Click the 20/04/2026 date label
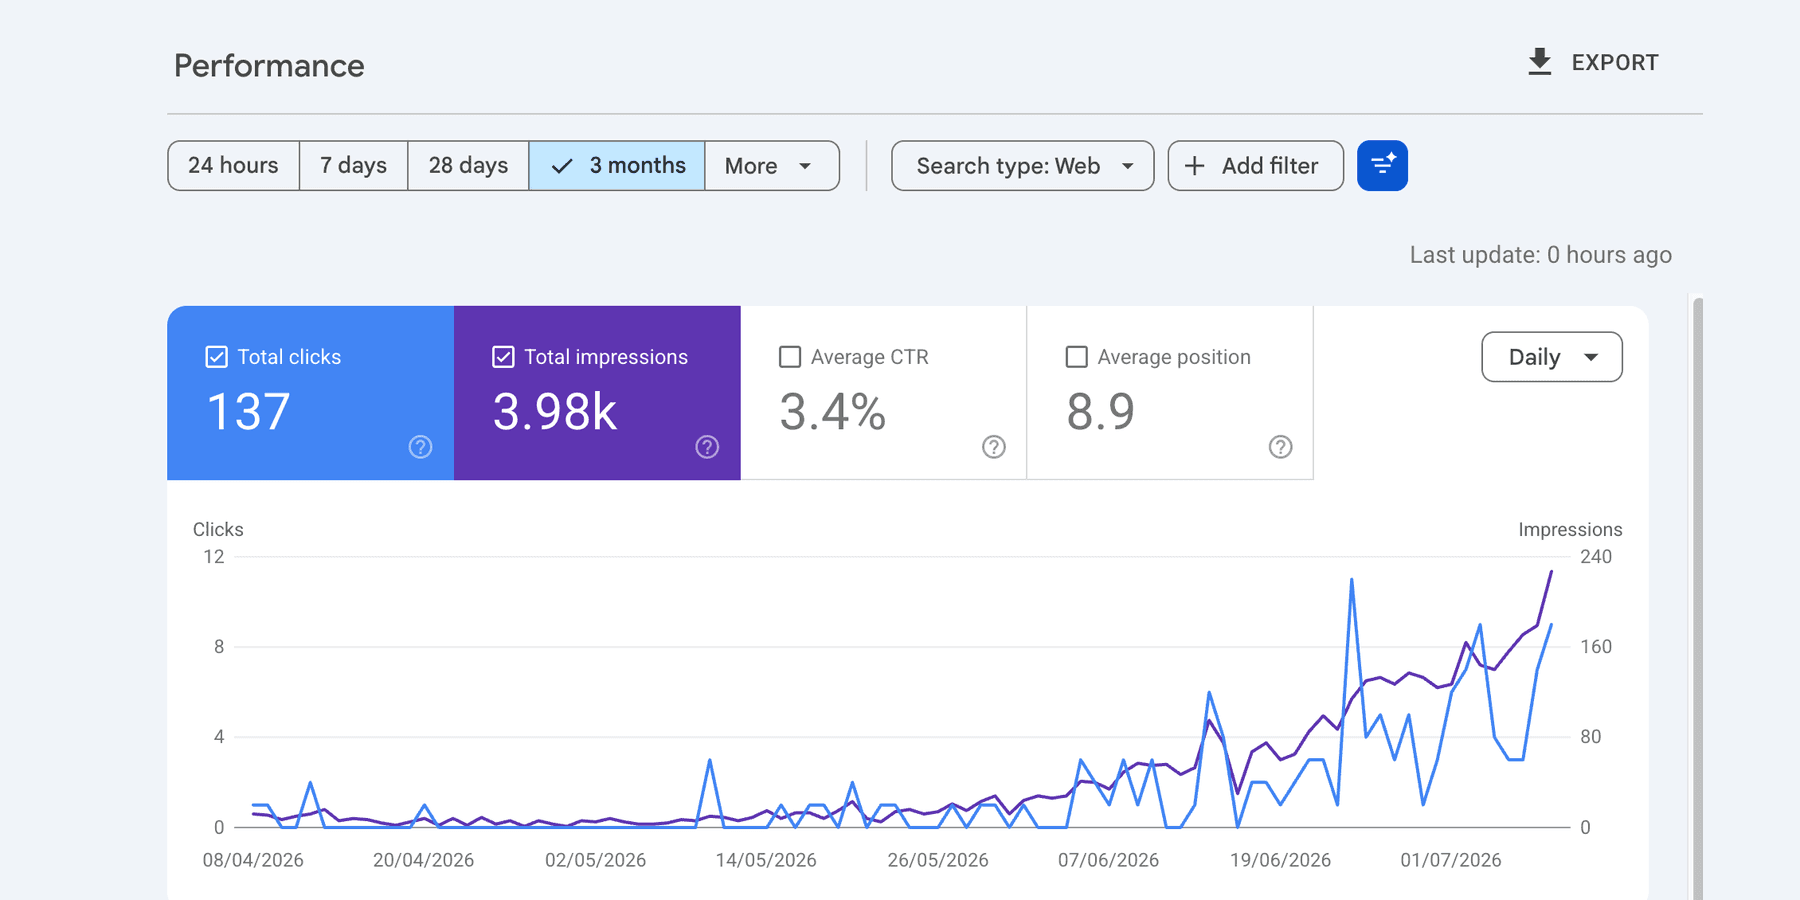Screen dimensions: 1800x900 pos(423,860)
